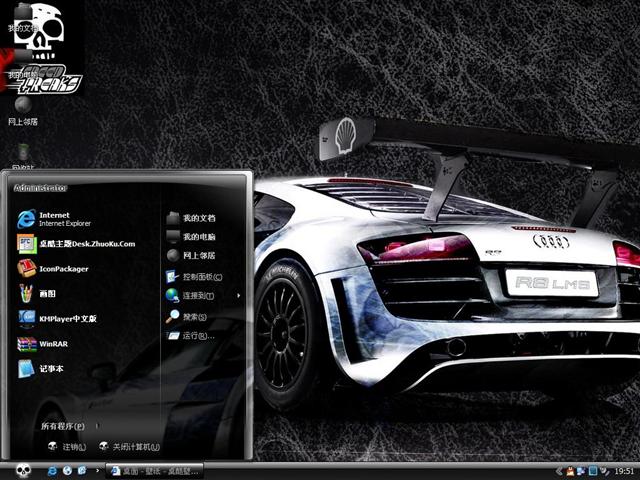Open 我的文档 desktop icon

tap(23, 20)
